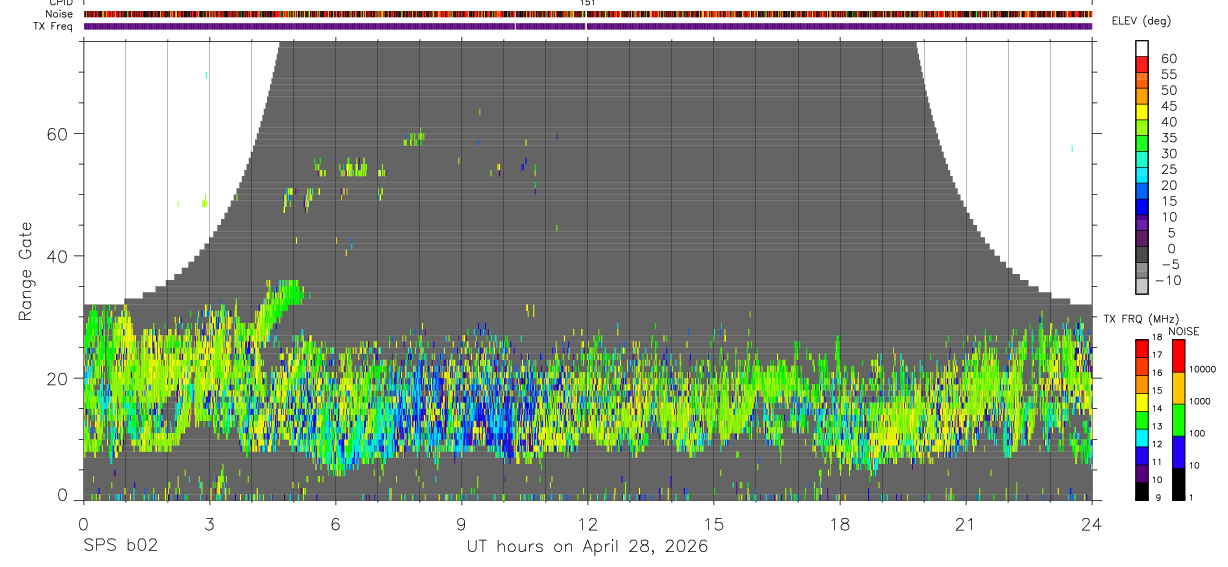Click the red 10000 NOISE swatch
Image resolution: width=1228 pixels, height=567 pixels.
click(x=1177, y=355)
